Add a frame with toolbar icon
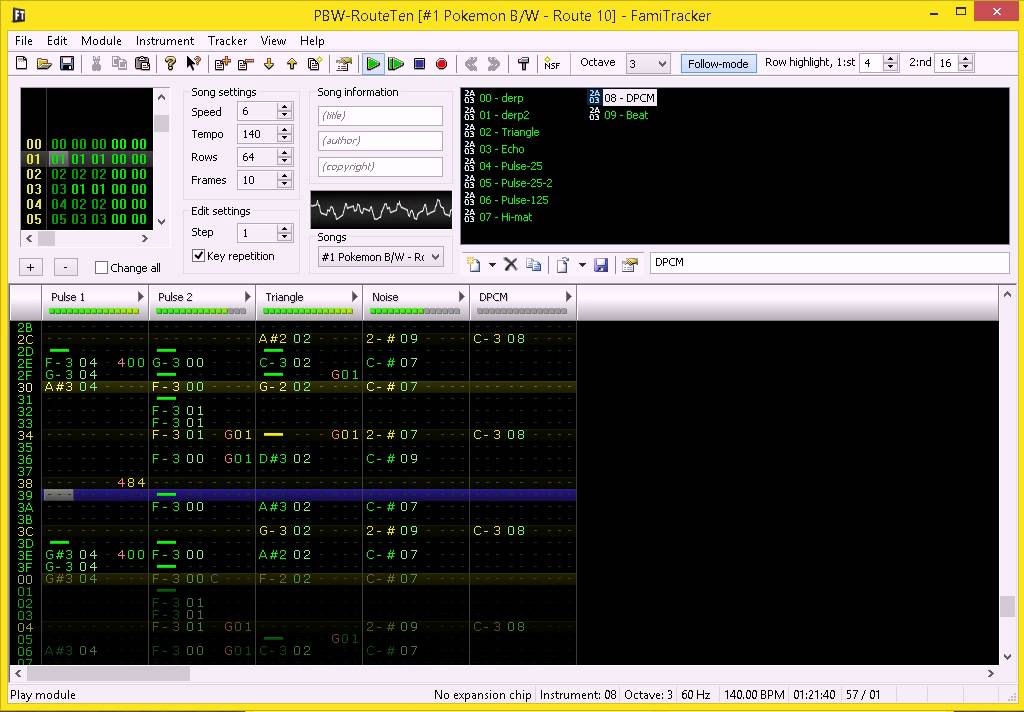1024x712 pixels. pyautogui.click(x=223, y=63)
